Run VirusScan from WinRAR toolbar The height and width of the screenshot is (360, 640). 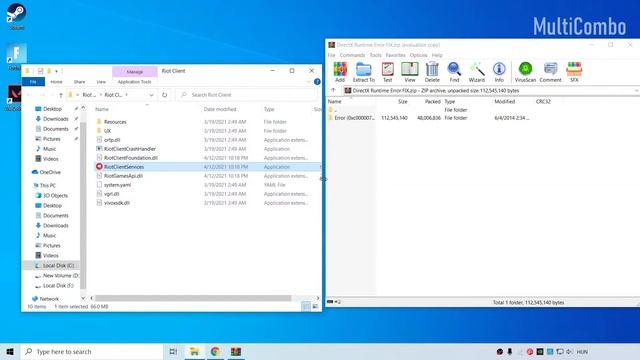click(x=525, y=72)
